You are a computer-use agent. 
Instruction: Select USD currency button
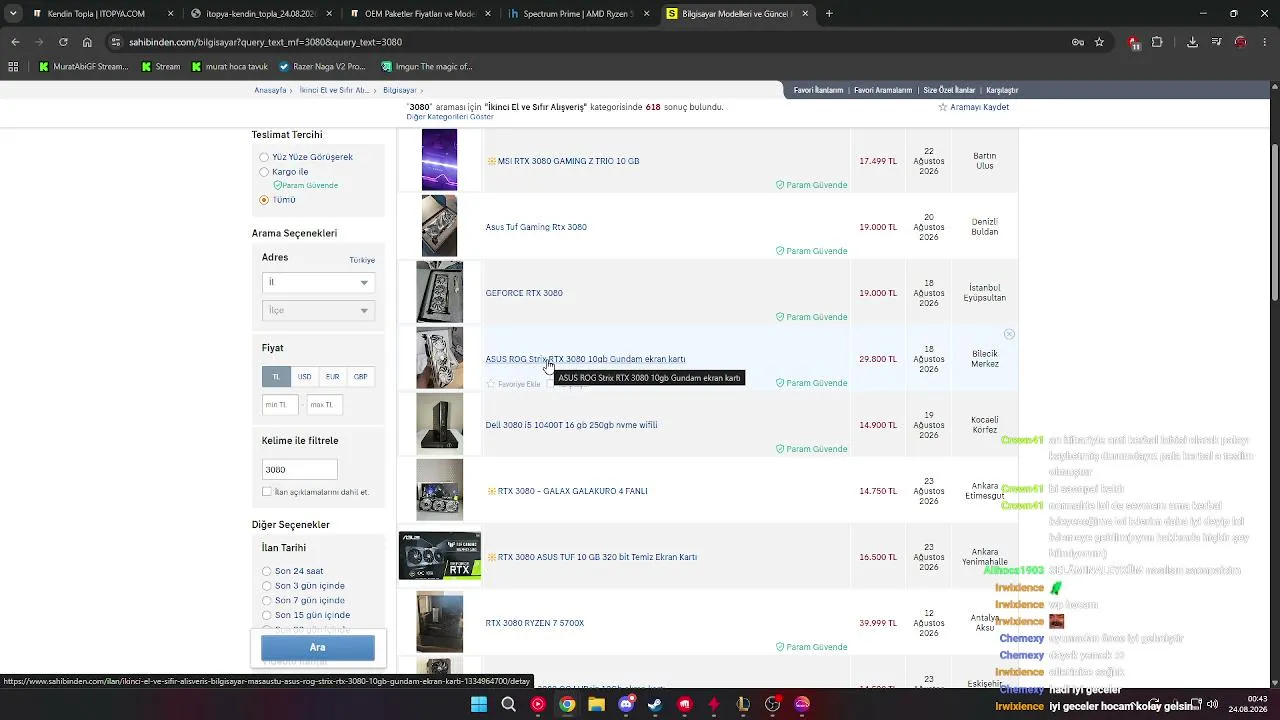(x=304, y=377)
